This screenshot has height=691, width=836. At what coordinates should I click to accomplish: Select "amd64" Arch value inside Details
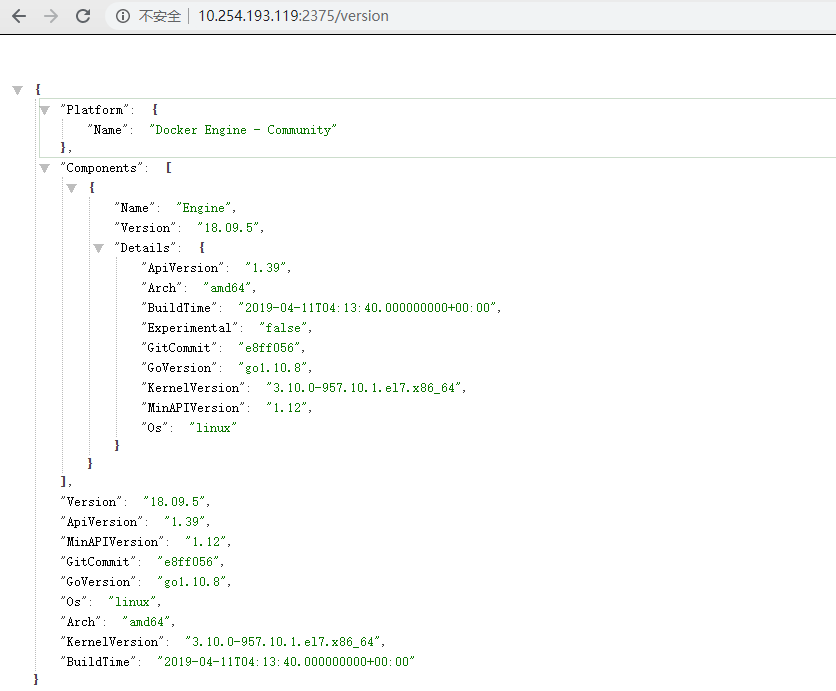227,288
